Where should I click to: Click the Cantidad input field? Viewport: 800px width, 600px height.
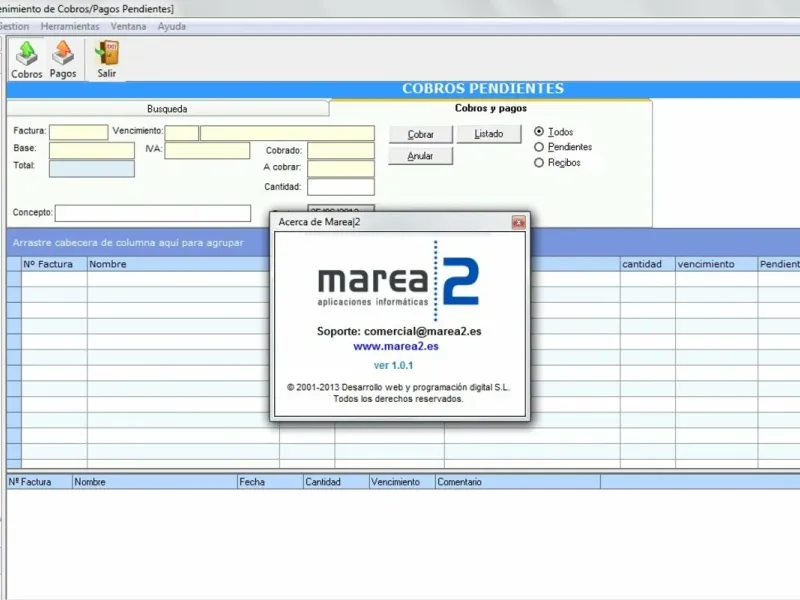341,187
